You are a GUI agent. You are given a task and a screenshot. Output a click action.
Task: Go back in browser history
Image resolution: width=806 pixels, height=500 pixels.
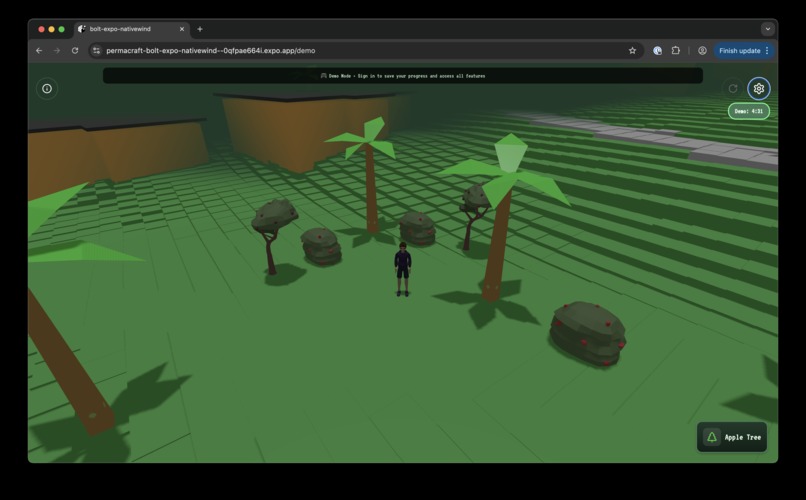(39, 51)
